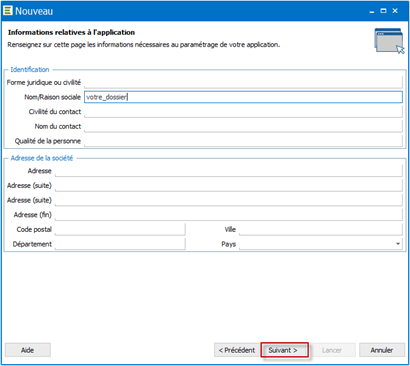
Task: Click the Ville input field
Action: pos(321,230)
